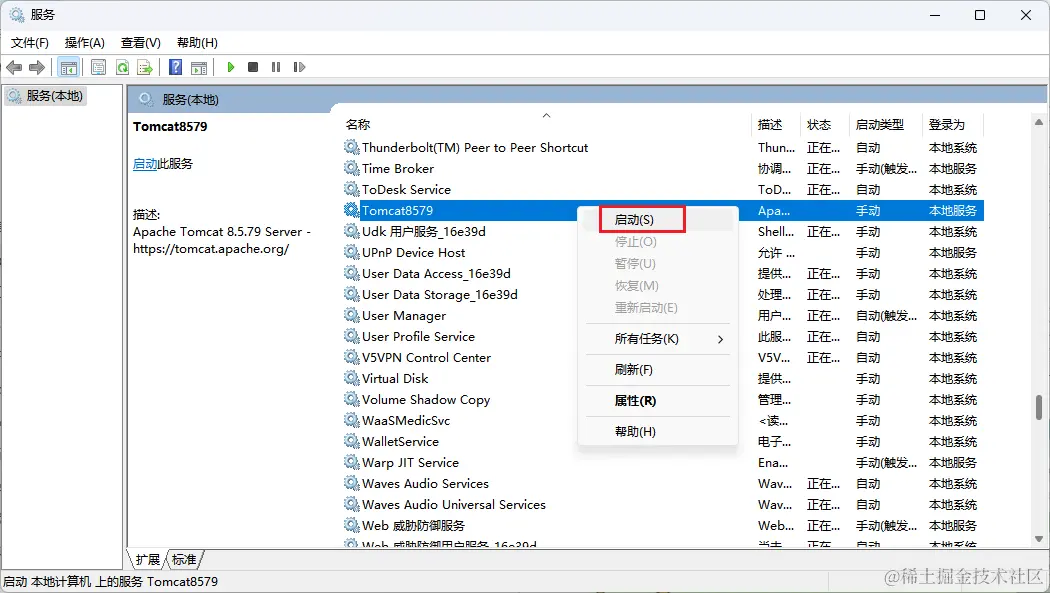Click the 启动 link for this service
Image resolution: width=1050 pixels, height=593 pixels.
click(145, 163)
